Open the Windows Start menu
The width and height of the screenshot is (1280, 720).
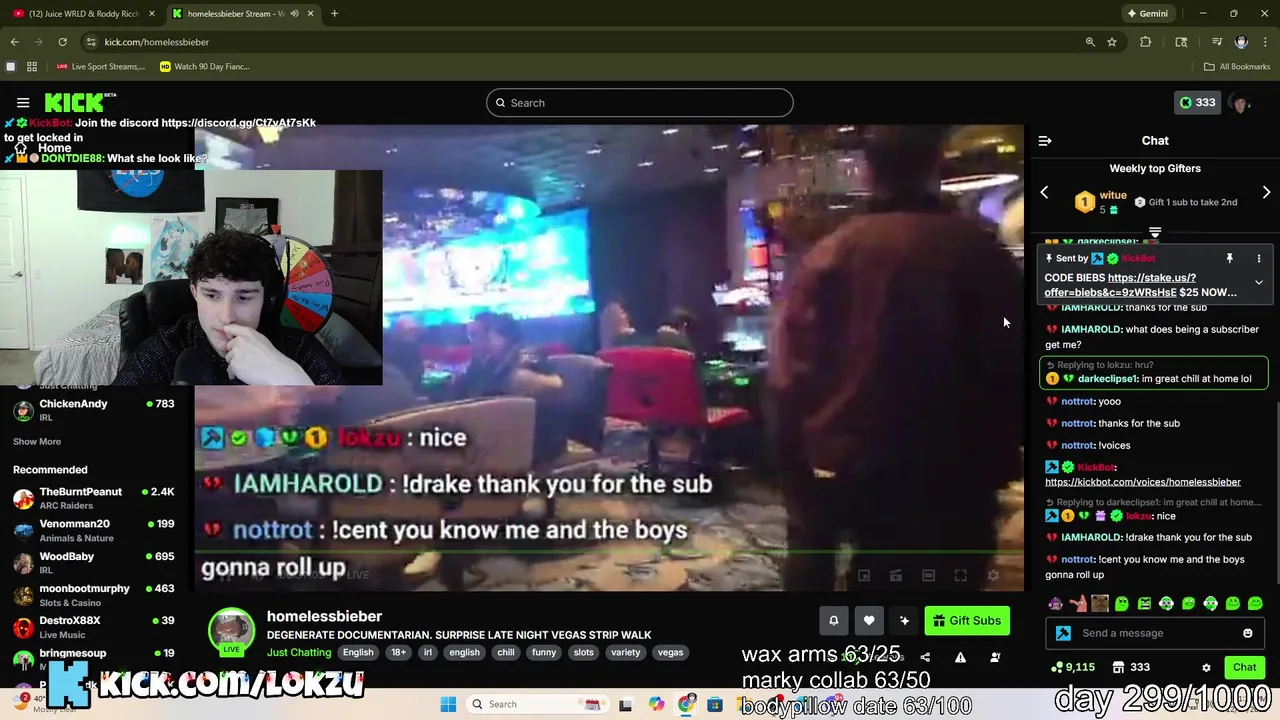(x=448, y=704)
